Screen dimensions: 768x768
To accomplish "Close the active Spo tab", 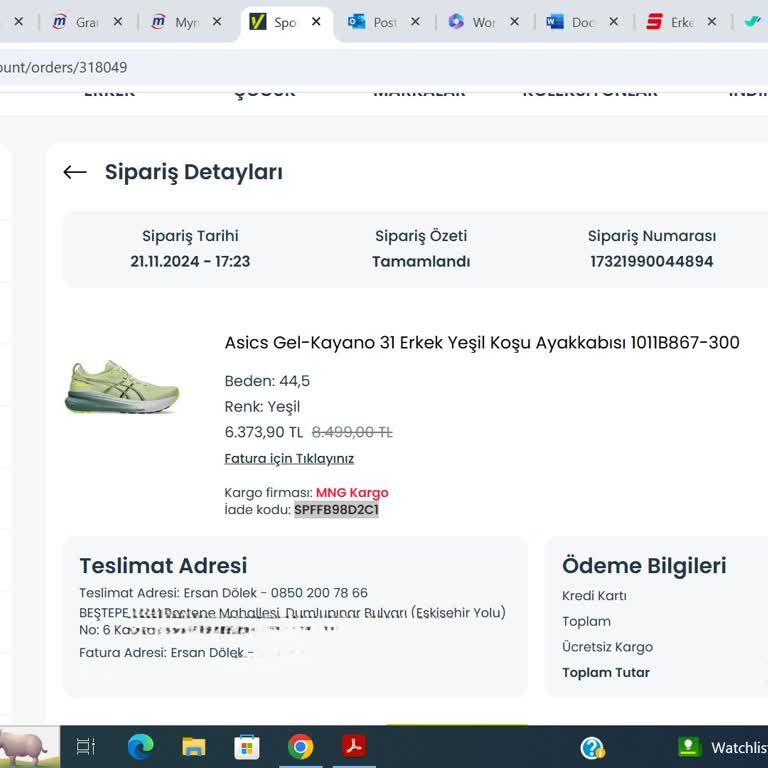I will pyautogui.click(x=316, y=22).
